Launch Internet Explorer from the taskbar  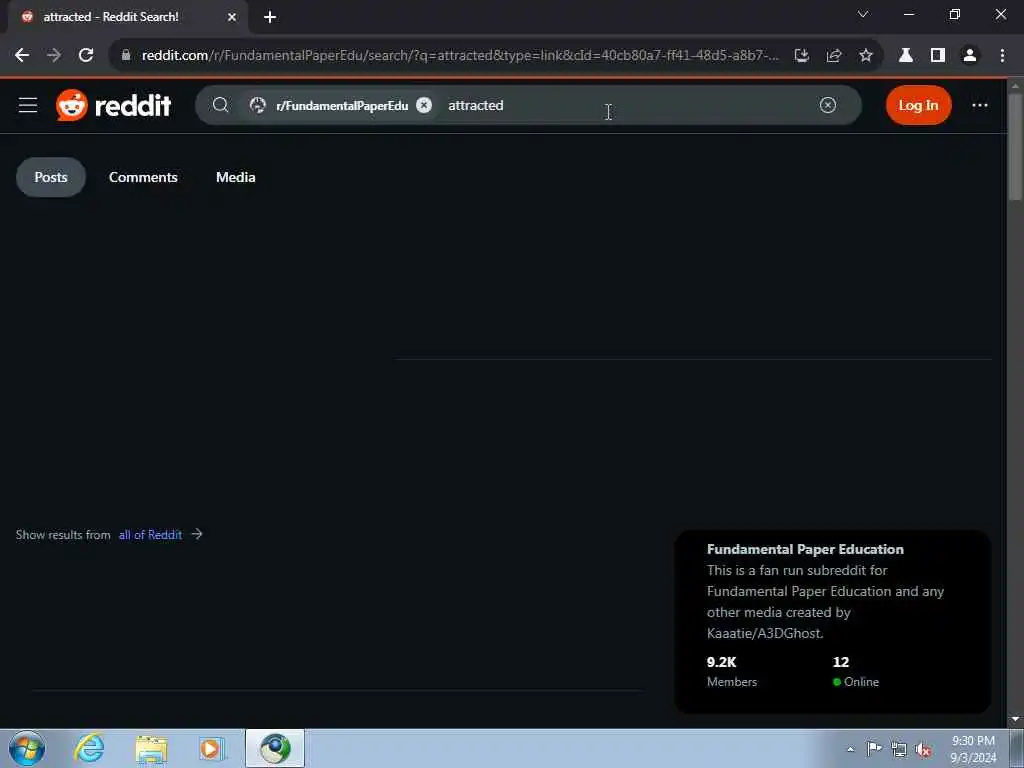click(89, 748)
